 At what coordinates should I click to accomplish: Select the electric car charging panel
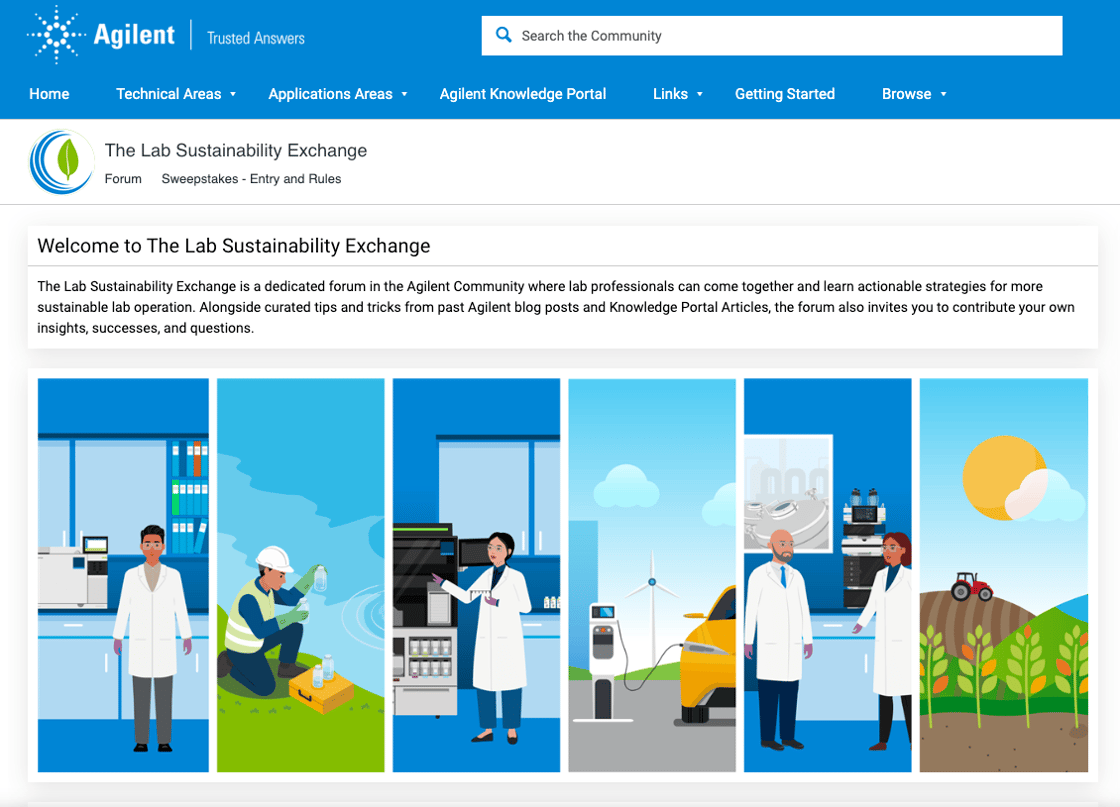point(652,575)
